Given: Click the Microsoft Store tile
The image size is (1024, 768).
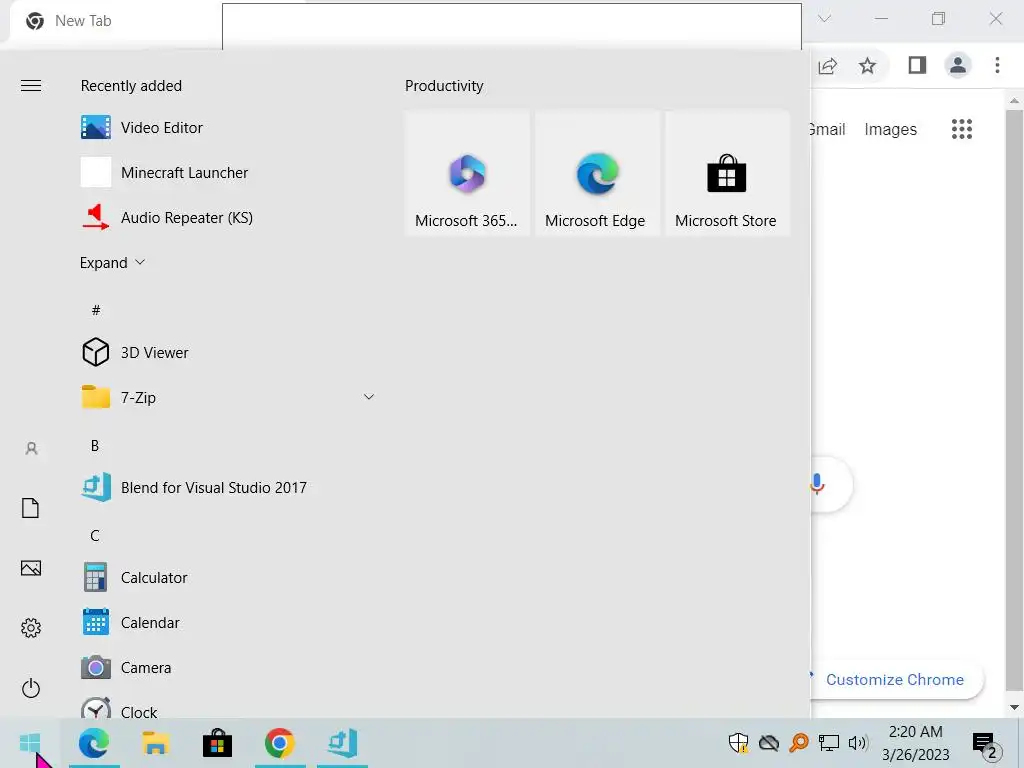Looking at the screenshot, I should 727,173.
